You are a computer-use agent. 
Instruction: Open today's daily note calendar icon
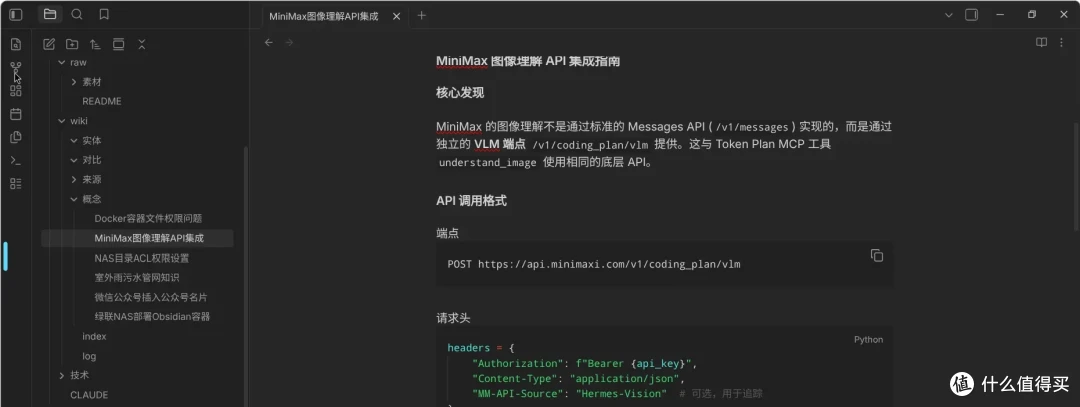(x=16, y=114)
